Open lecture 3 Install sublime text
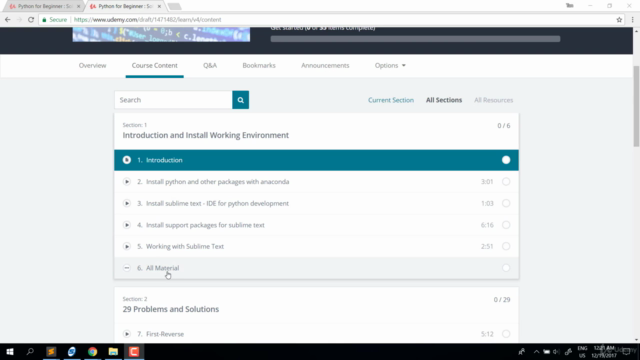 coord(316,203)
